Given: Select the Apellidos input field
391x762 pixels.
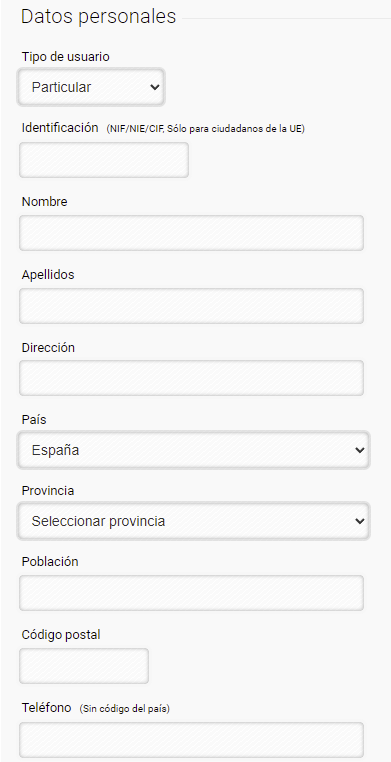Looking at the screenshot, I should coord(191,306).
